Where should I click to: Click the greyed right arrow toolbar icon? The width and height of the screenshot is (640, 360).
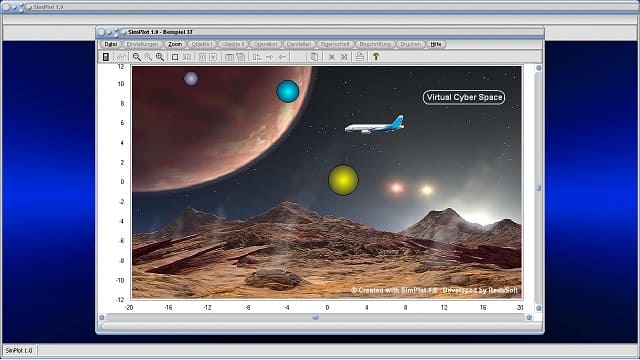(269, 57)
